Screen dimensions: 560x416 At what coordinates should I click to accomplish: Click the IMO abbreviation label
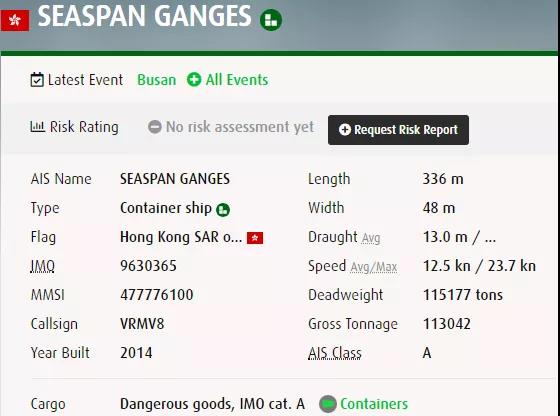pyautogui.click(x=43, y=266)
